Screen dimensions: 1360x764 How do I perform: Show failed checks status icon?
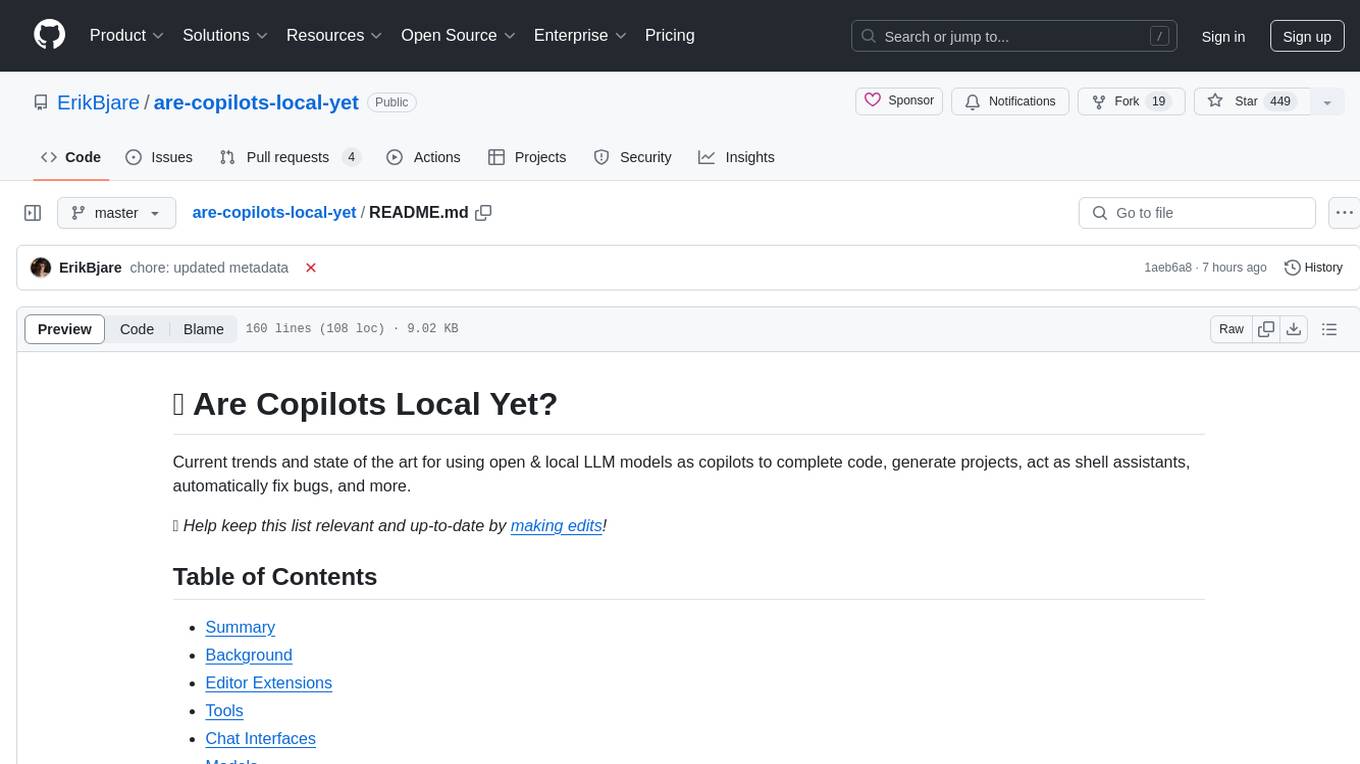coord(311,268)
